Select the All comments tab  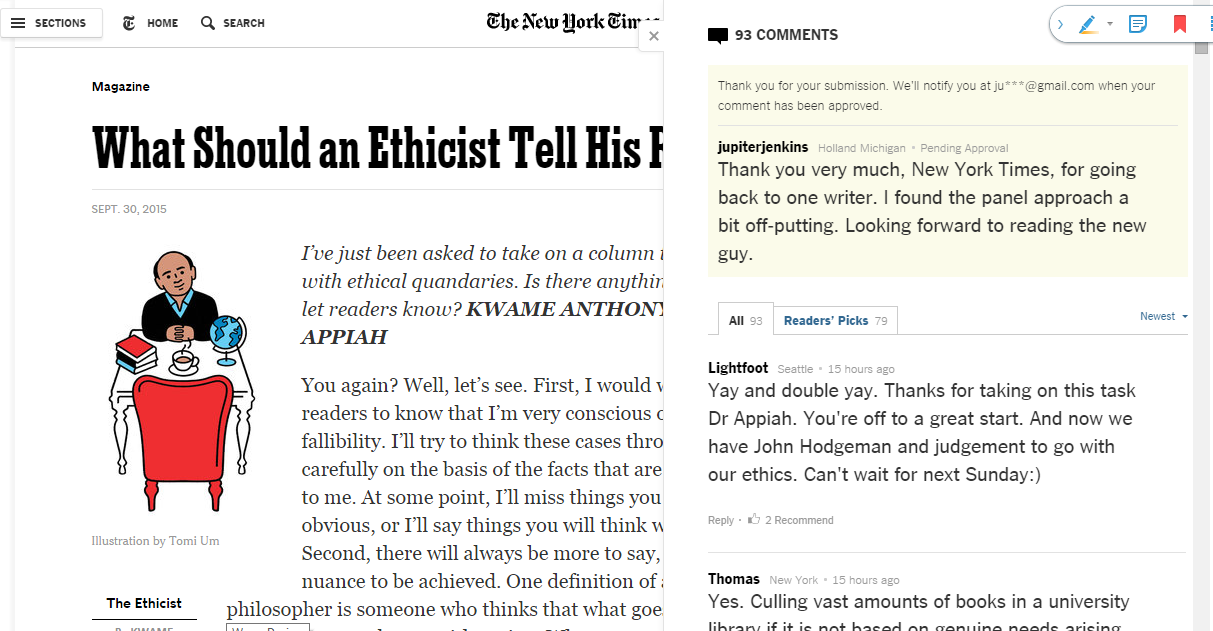pyautogui.click(x=745, y=320)
